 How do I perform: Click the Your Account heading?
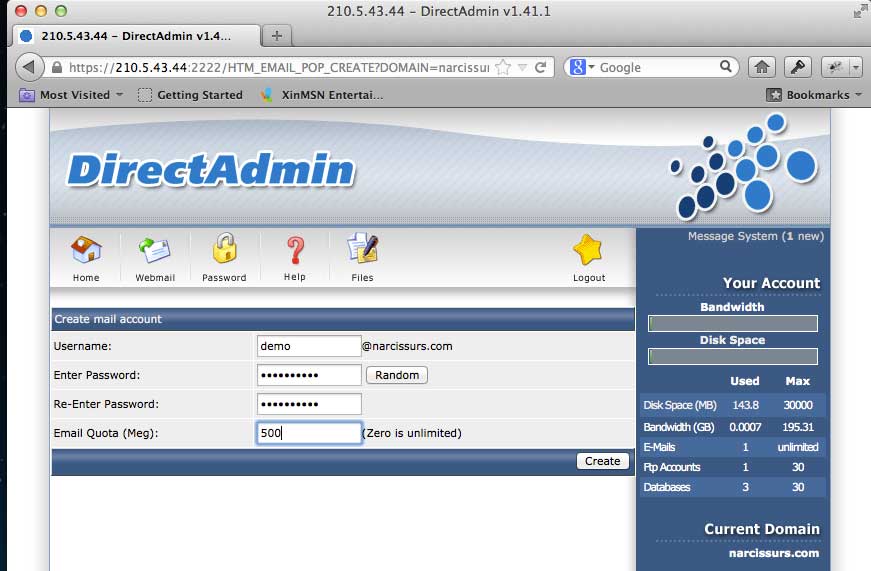(x=771, y=283)
